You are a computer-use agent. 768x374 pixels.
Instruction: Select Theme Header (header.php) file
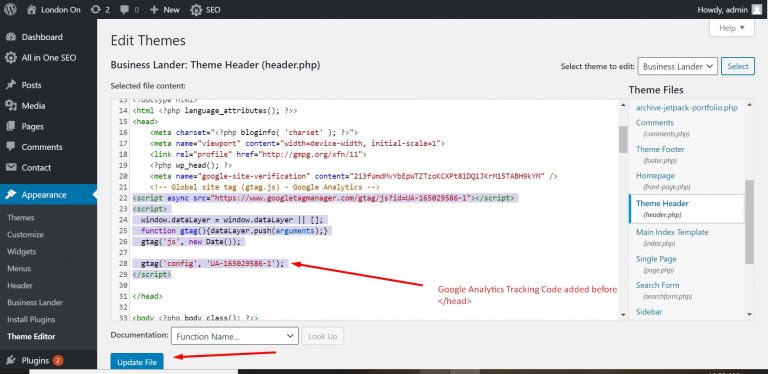pyautogui.click(x=686, y=209)
